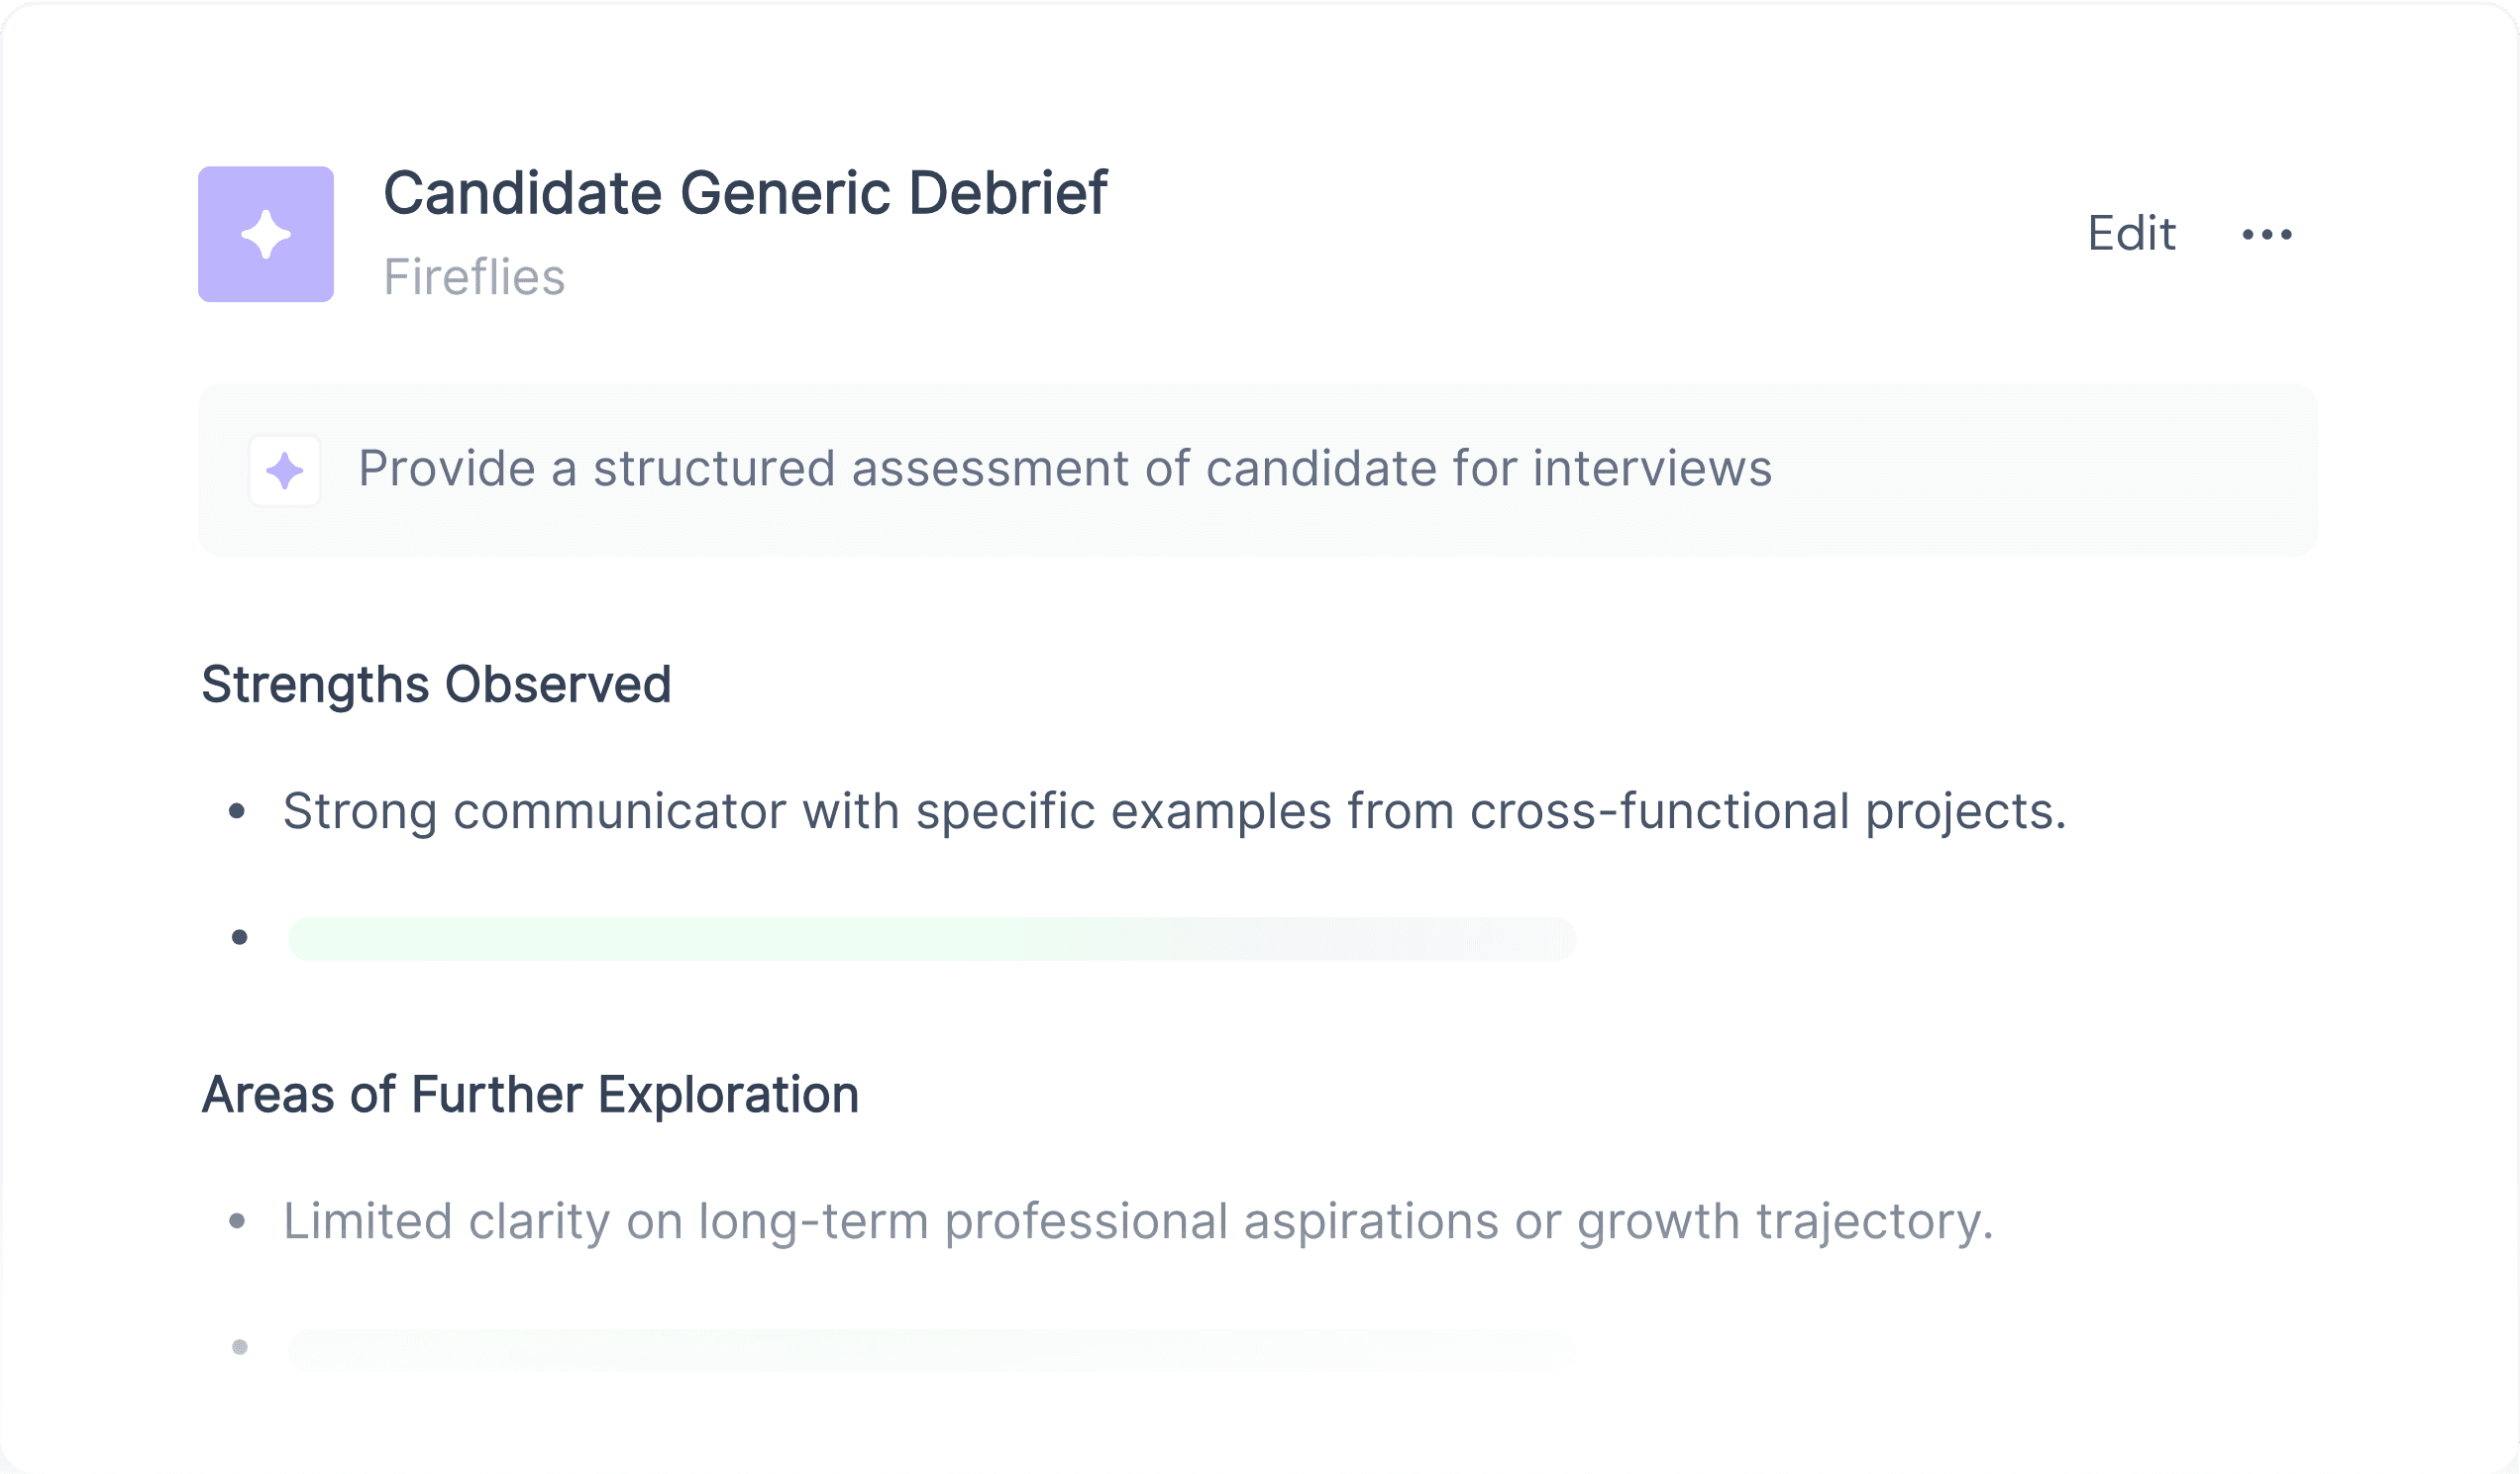Select the Candidate Generic Debrief title
2520x1474 pixels.
click(x=745, y=193)
